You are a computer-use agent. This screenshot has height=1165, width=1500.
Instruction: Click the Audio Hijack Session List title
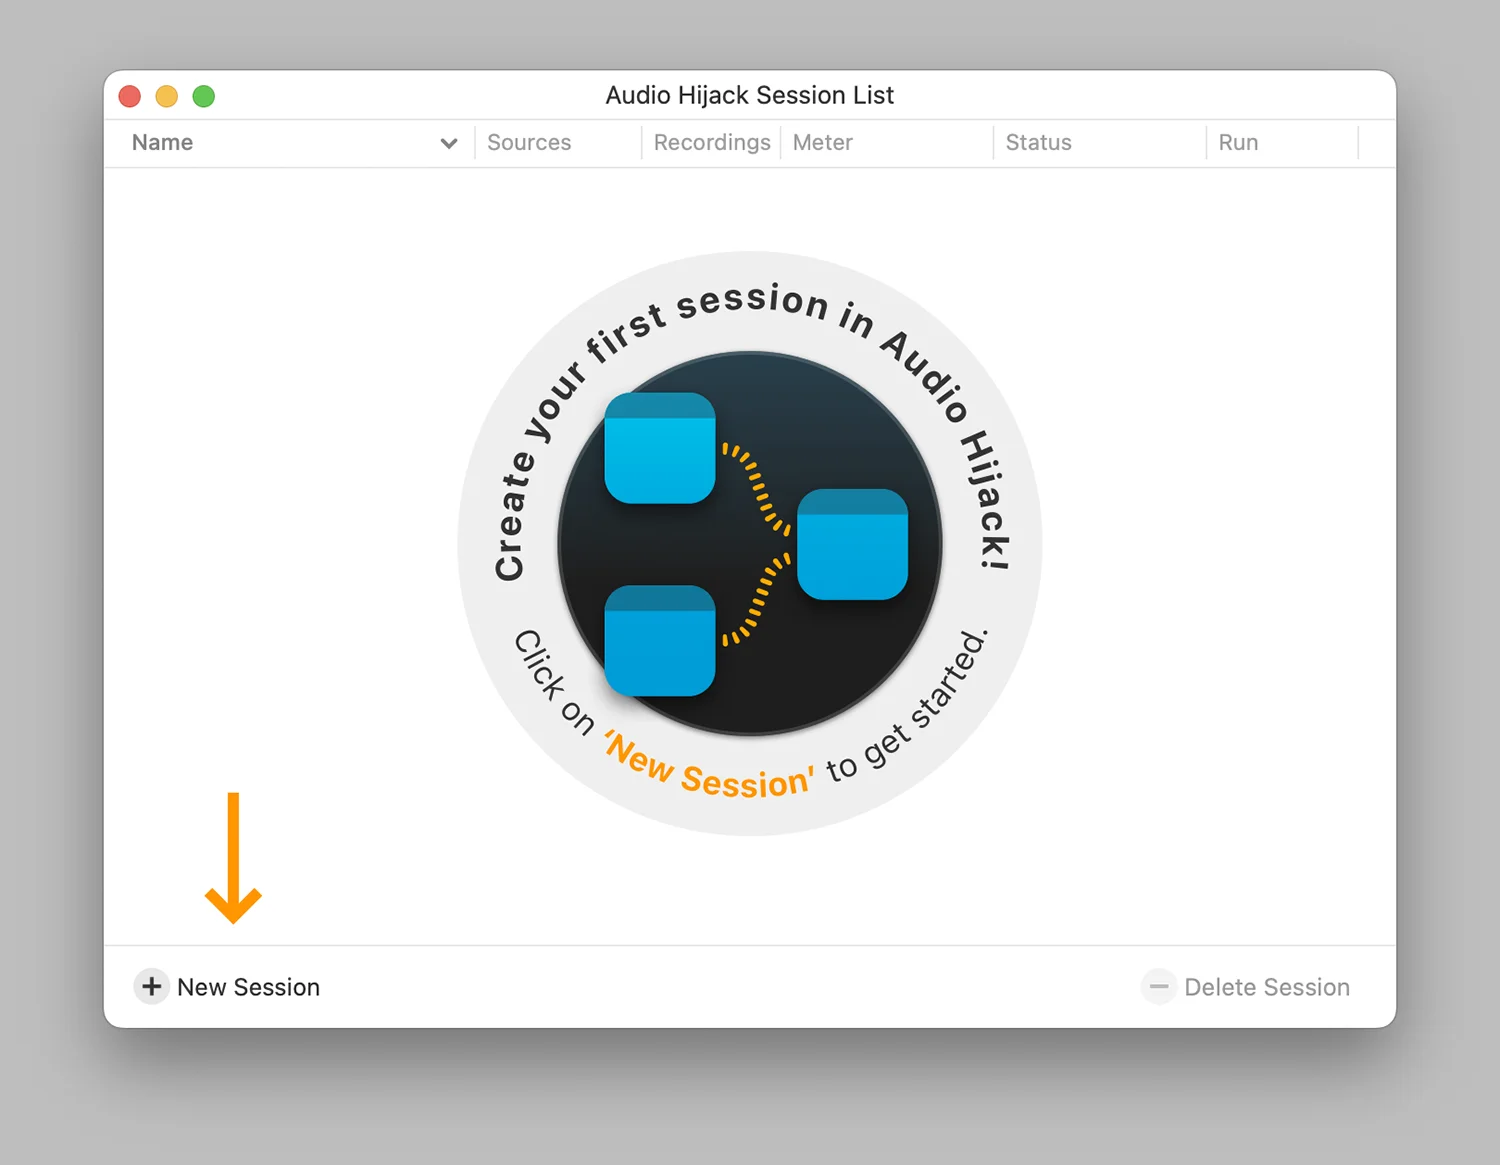pyautogui.click(x=750, y=95)
